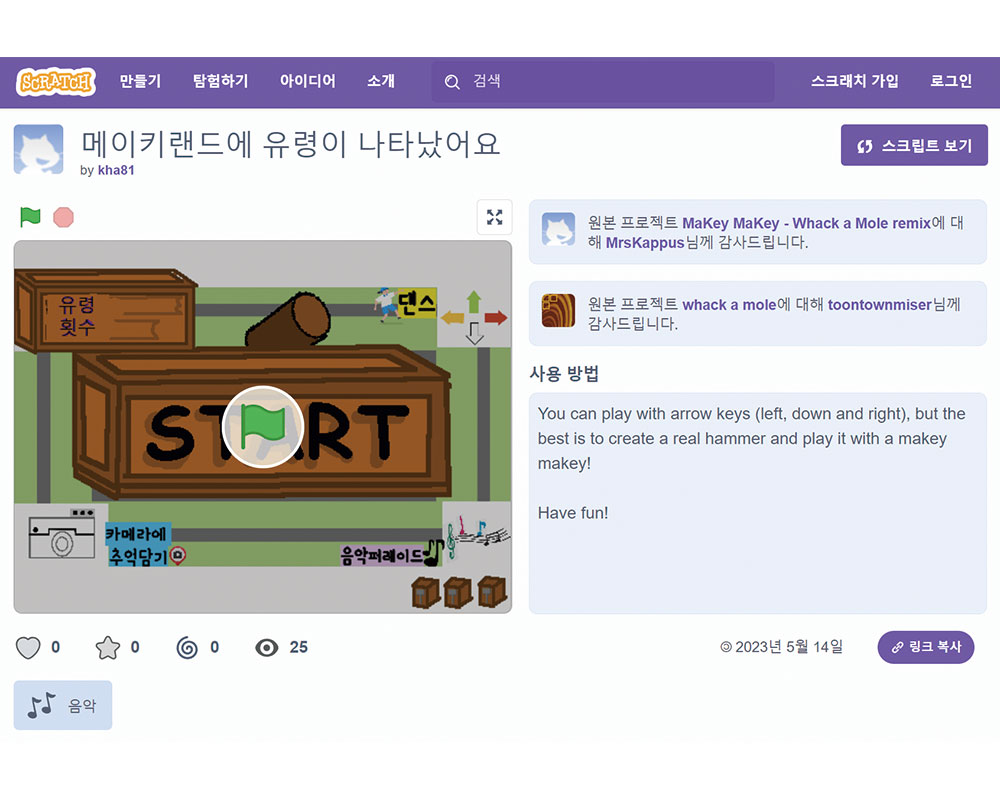This screenshot has height=800, width=1000.
Task: Click the remix spiral count icon
Action: coord(187,648)
